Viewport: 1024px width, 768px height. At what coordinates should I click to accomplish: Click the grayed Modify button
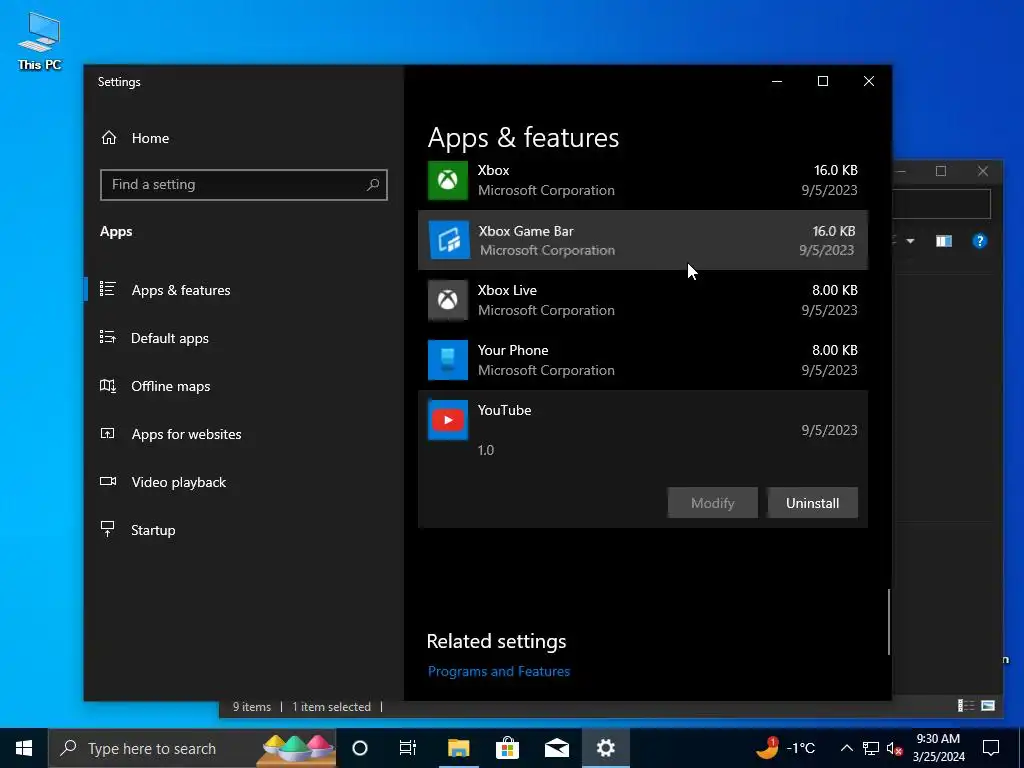712,503
